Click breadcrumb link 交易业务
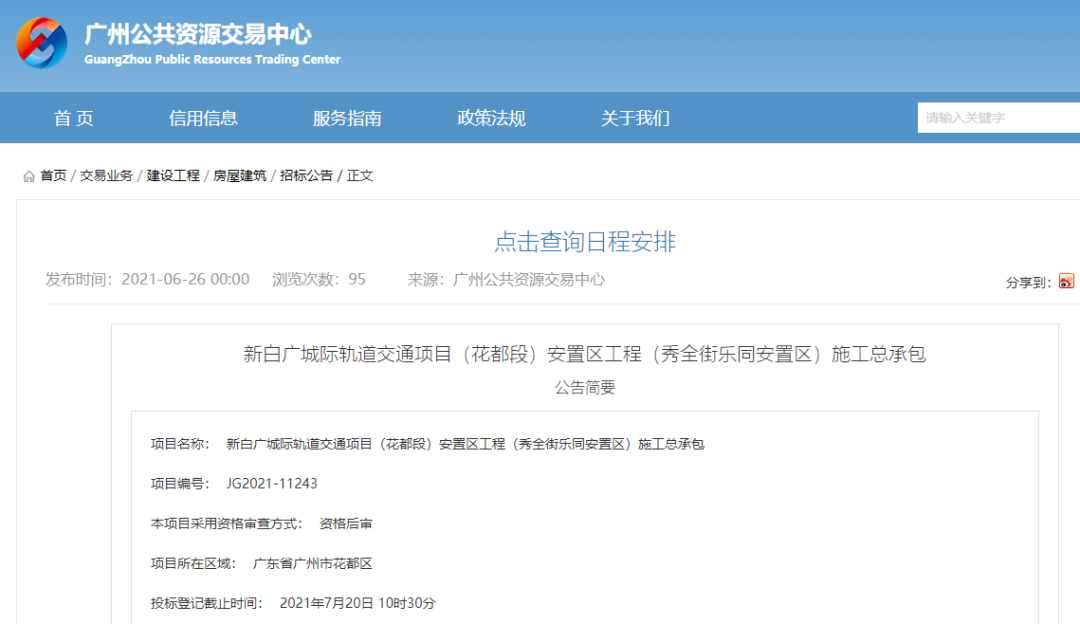This screenshot has height=624, width=1080. (x=106, y=176)
